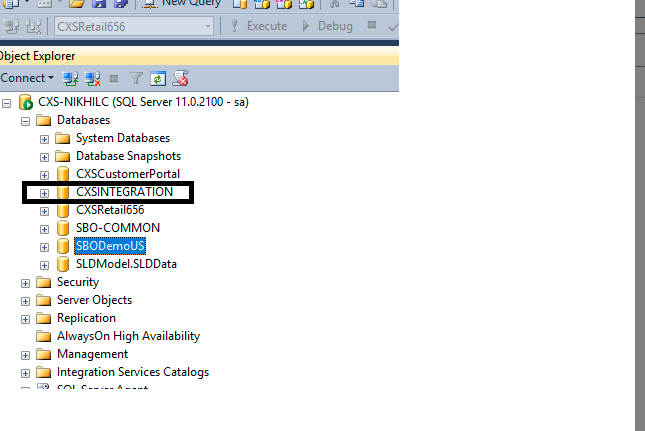Click the AlwaysOn High Availability folder icon
The height and width of the screenshot is (431, 645).
point(43,336)
